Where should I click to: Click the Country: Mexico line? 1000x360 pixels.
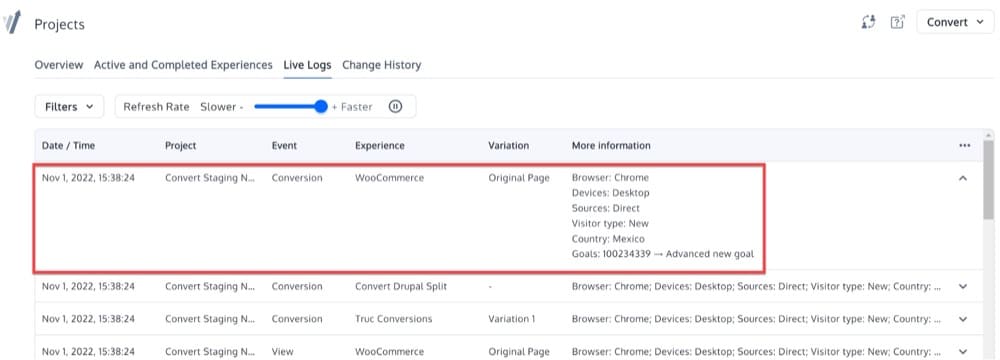pos(608,239)
